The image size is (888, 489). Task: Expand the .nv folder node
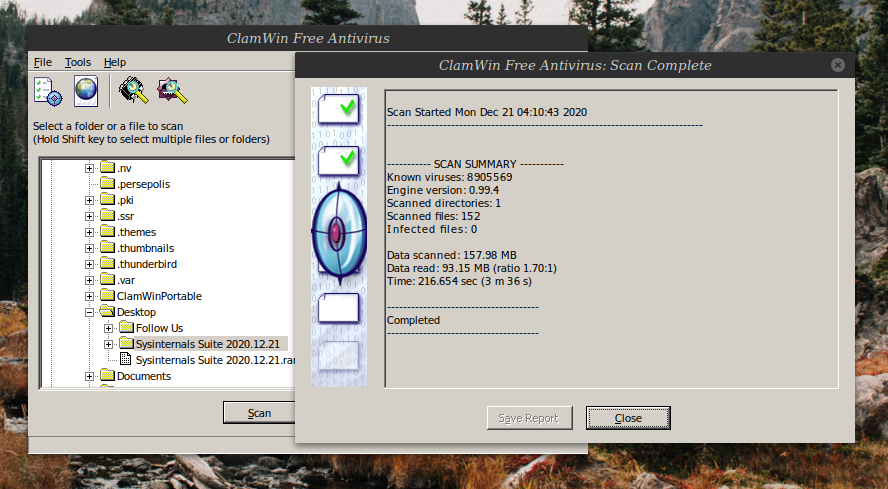click(89, 168)
